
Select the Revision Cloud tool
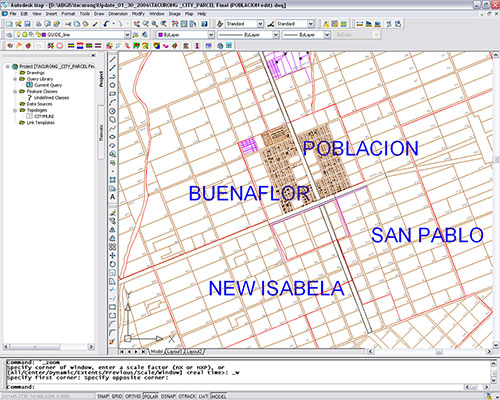point(113,120)
